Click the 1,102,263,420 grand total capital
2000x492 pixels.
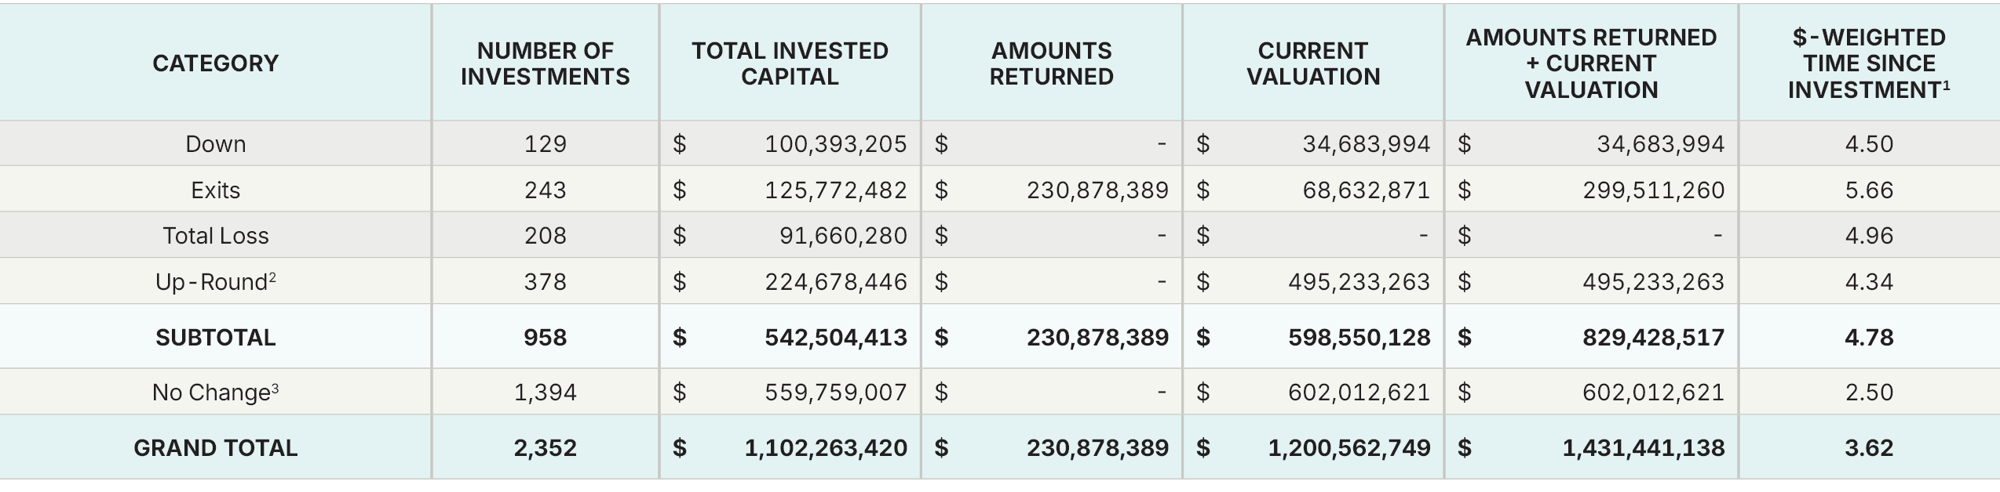[x=825, y=448]
